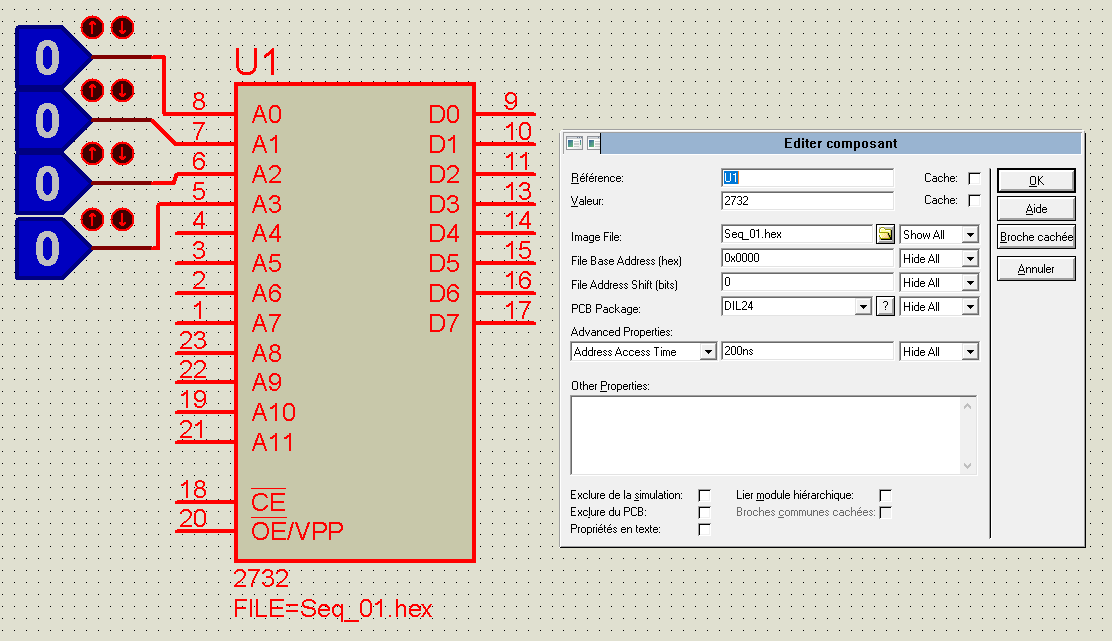Open the Broche cachée dialog button
Viewport: 1112px width, 641px height.
pos(1036,238)
